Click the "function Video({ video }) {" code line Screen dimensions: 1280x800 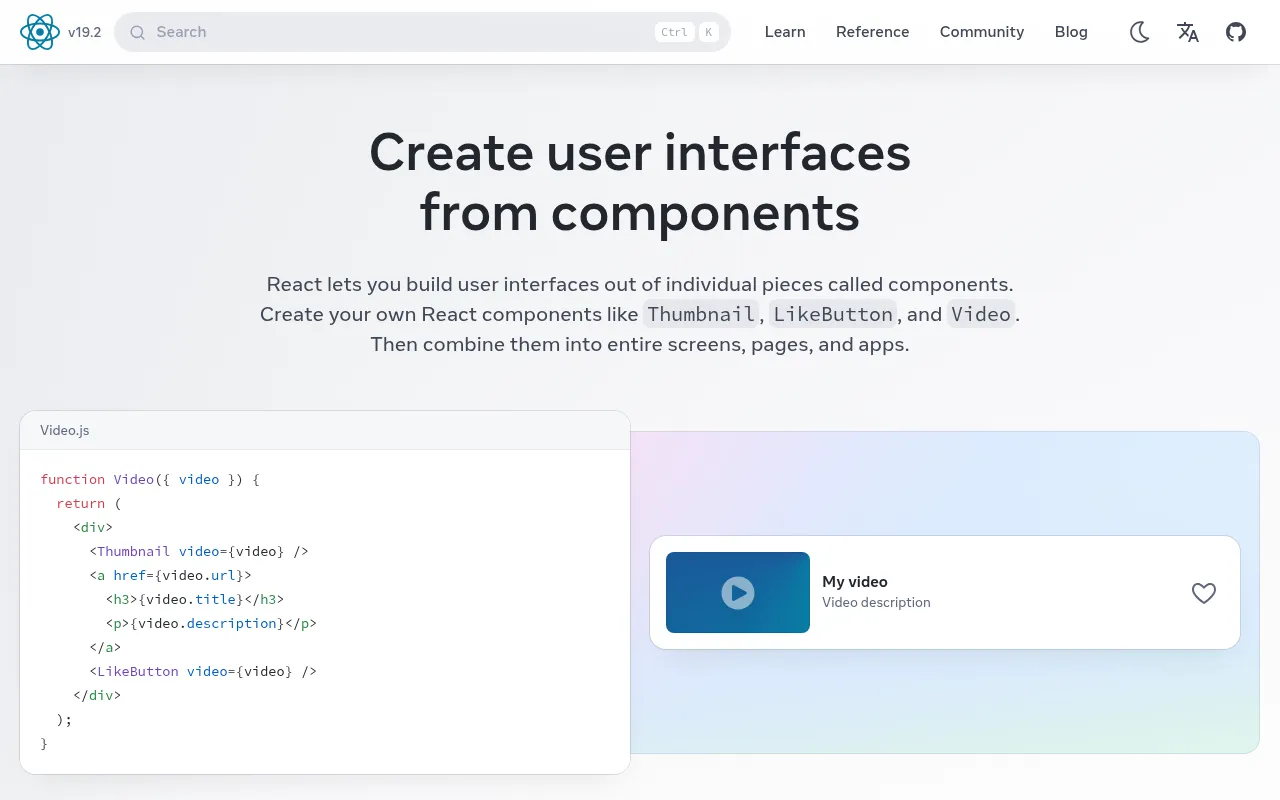[x=150, y=479]
